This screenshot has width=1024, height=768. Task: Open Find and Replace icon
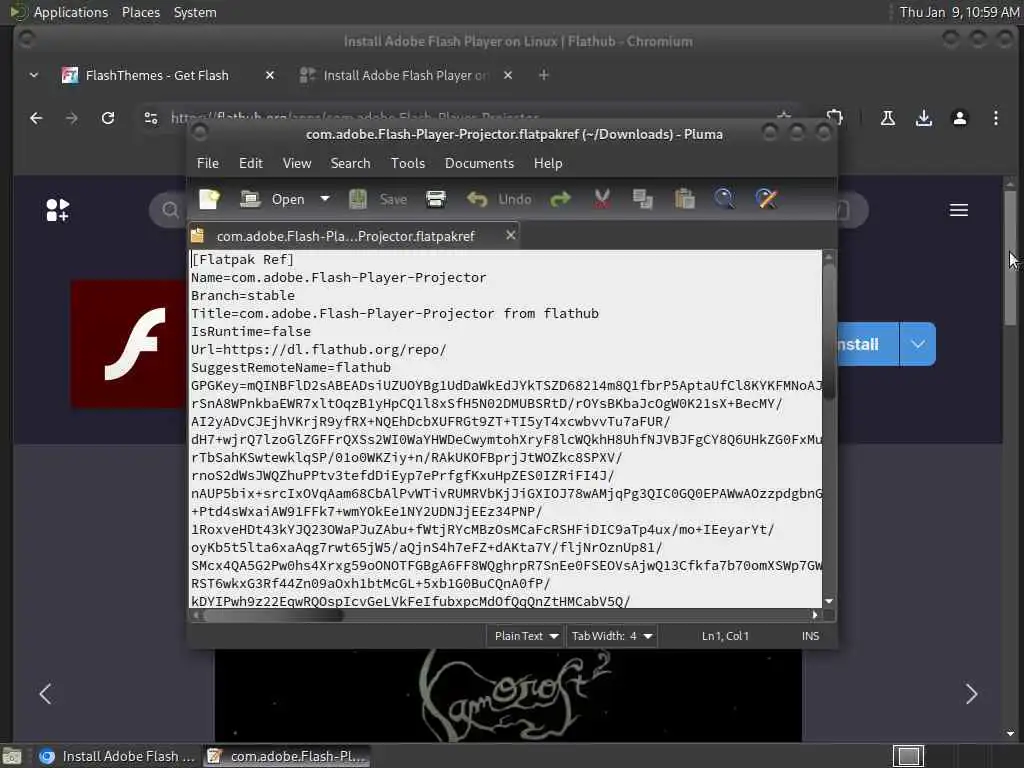point(766,199)
